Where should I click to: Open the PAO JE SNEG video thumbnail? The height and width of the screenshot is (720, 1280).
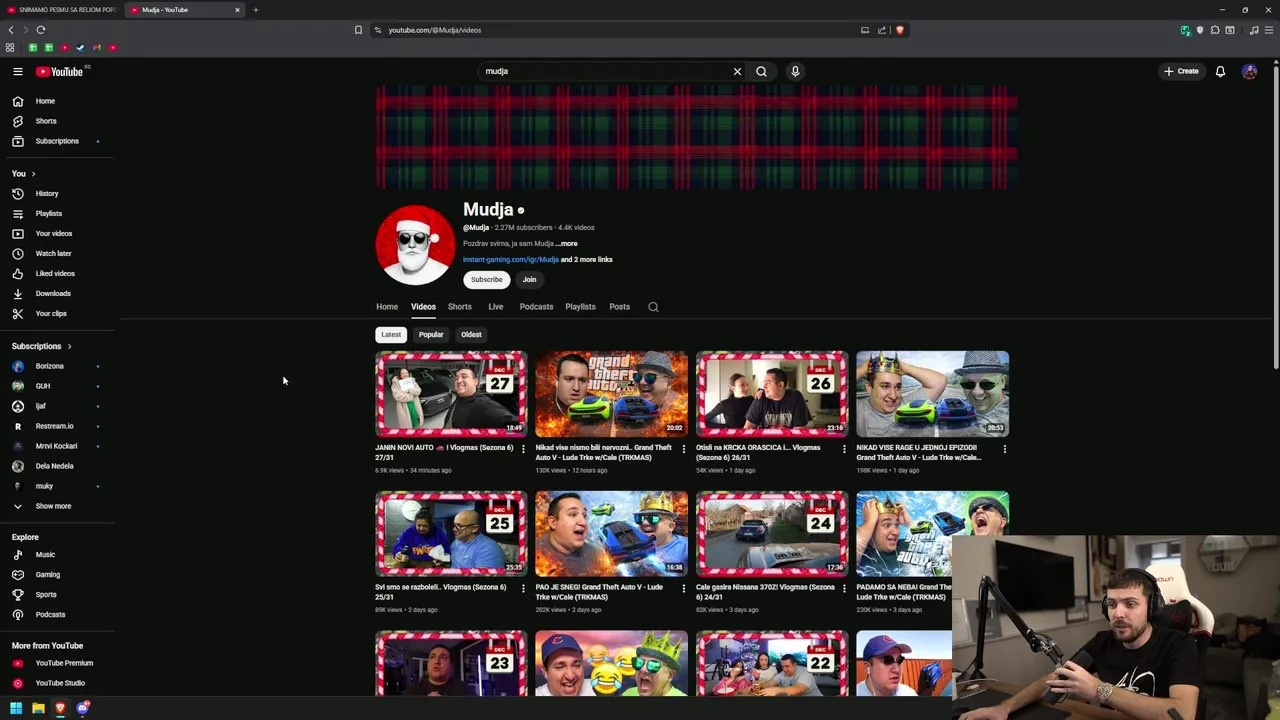pos(611,533)
